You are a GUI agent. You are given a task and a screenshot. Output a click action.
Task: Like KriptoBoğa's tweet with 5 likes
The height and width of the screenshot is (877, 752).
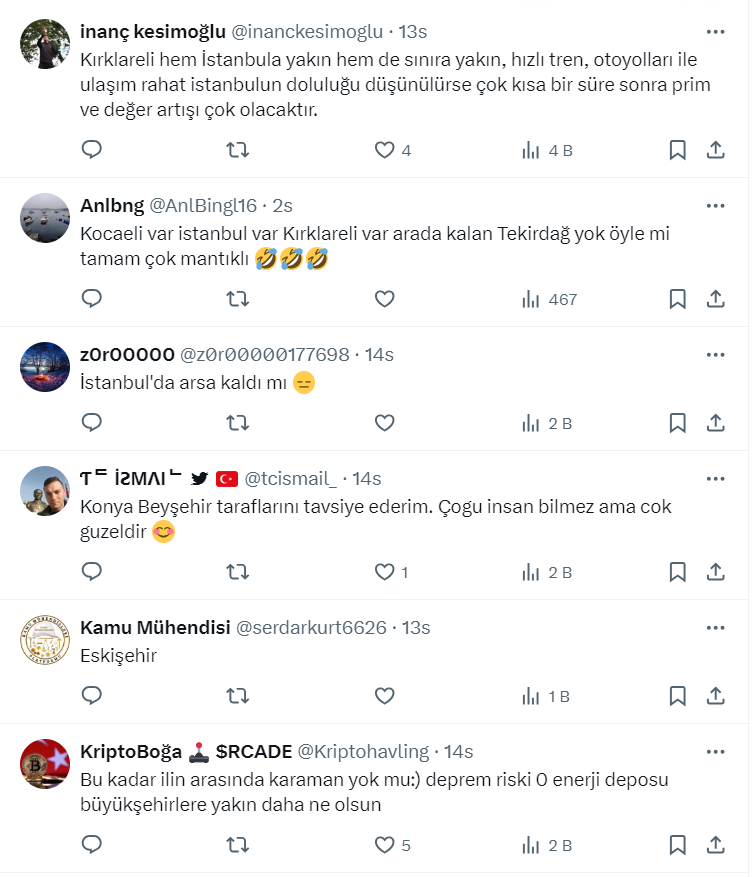click(385, 845)
